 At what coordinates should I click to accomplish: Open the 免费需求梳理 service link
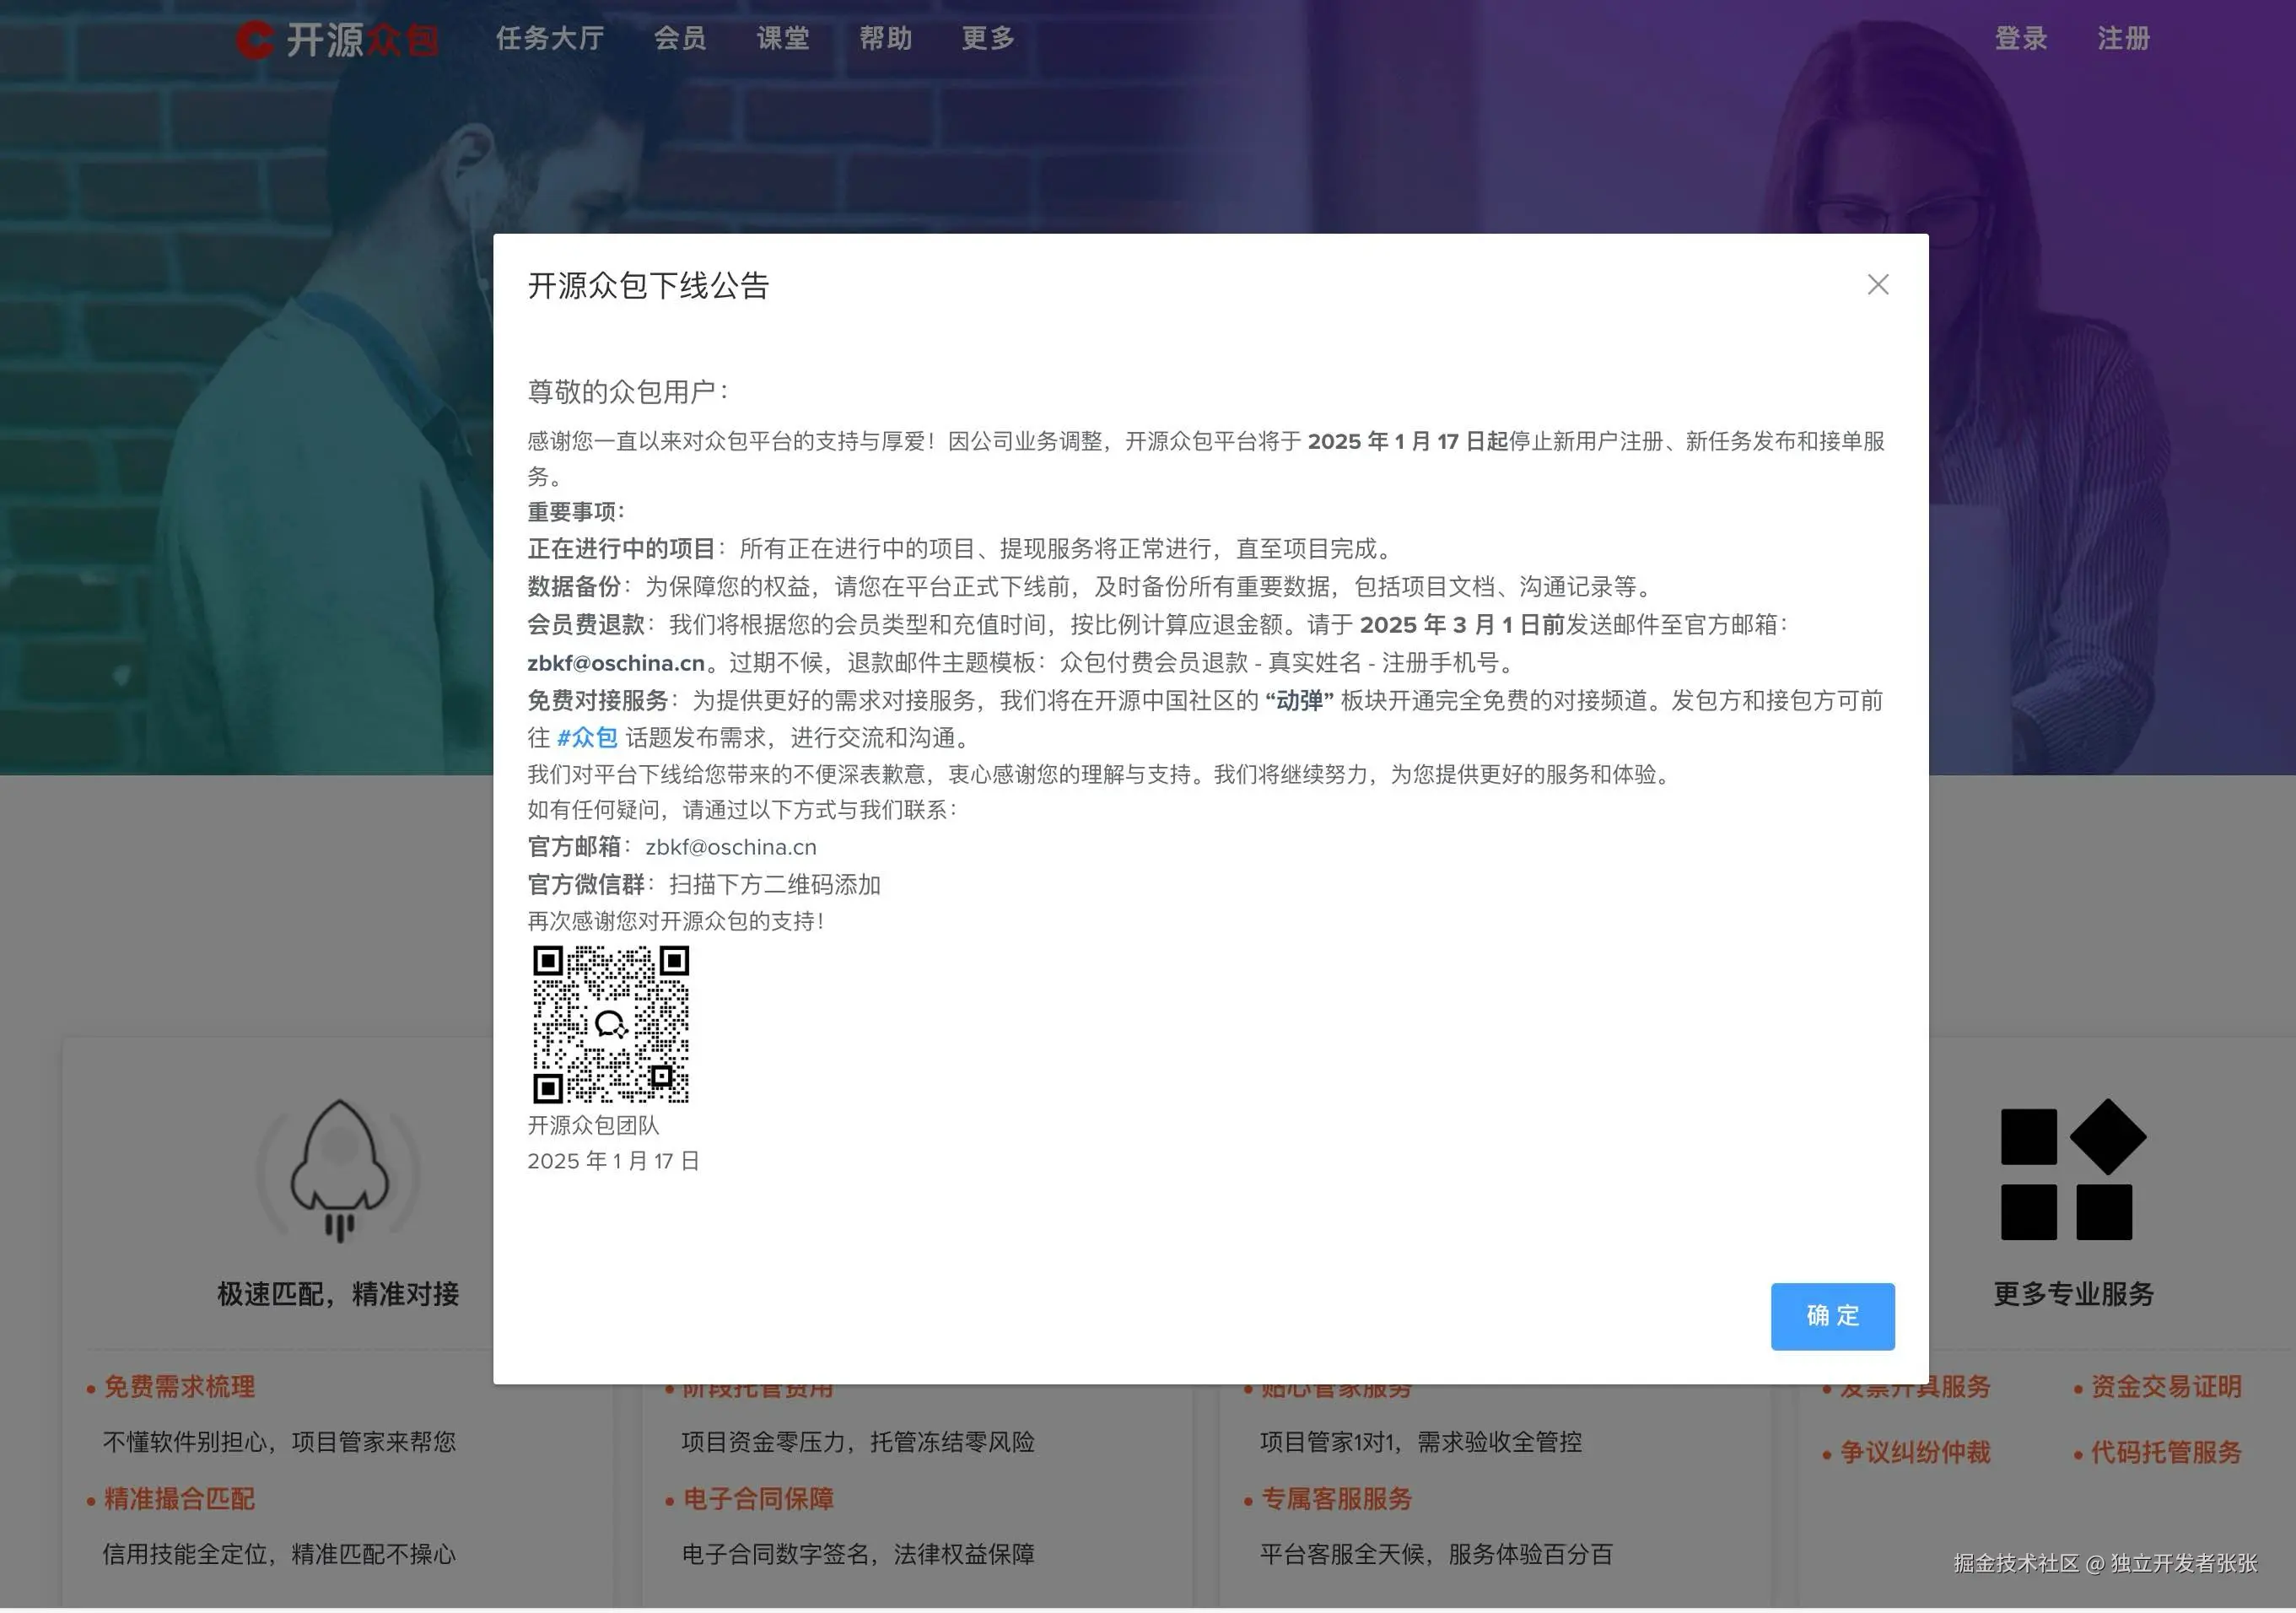click(178, 1387)
